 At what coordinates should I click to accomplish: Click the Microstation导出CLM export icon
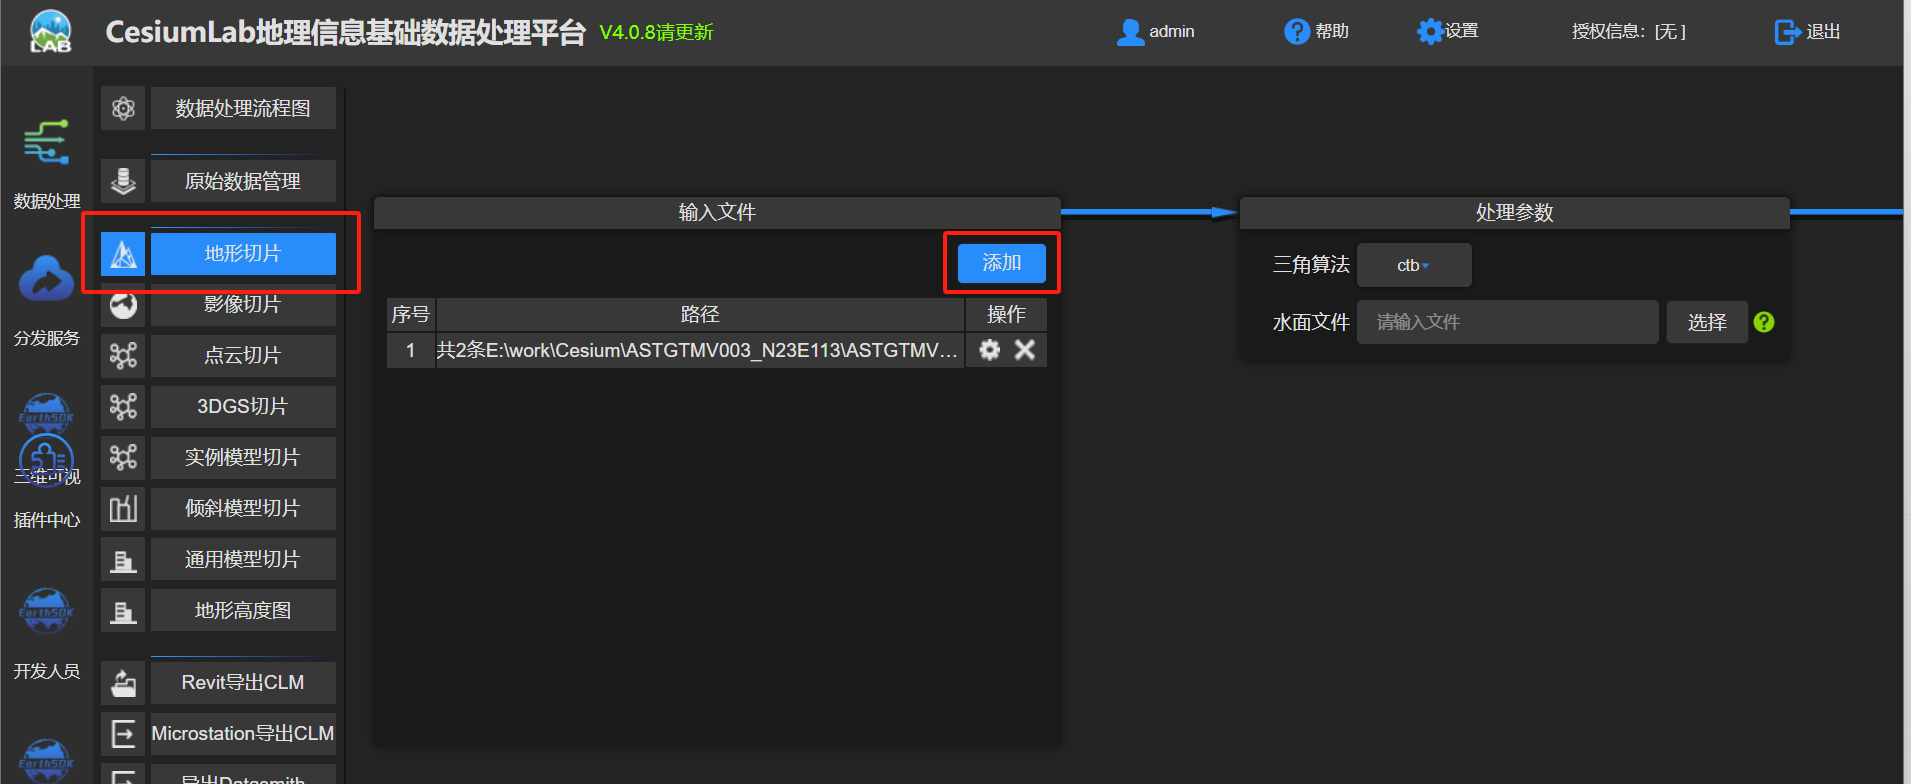click(x=123, y=733)
